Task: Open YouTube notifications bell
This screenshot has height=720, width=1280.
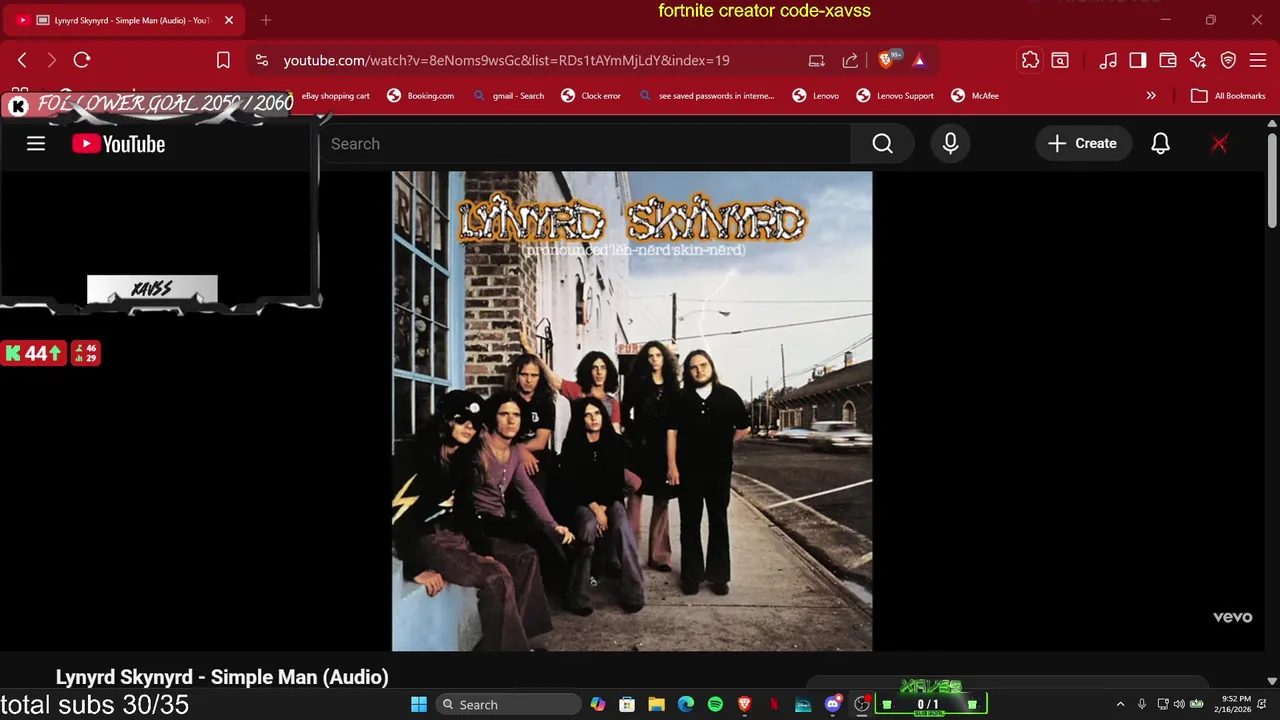Action: pos(1160,144)
